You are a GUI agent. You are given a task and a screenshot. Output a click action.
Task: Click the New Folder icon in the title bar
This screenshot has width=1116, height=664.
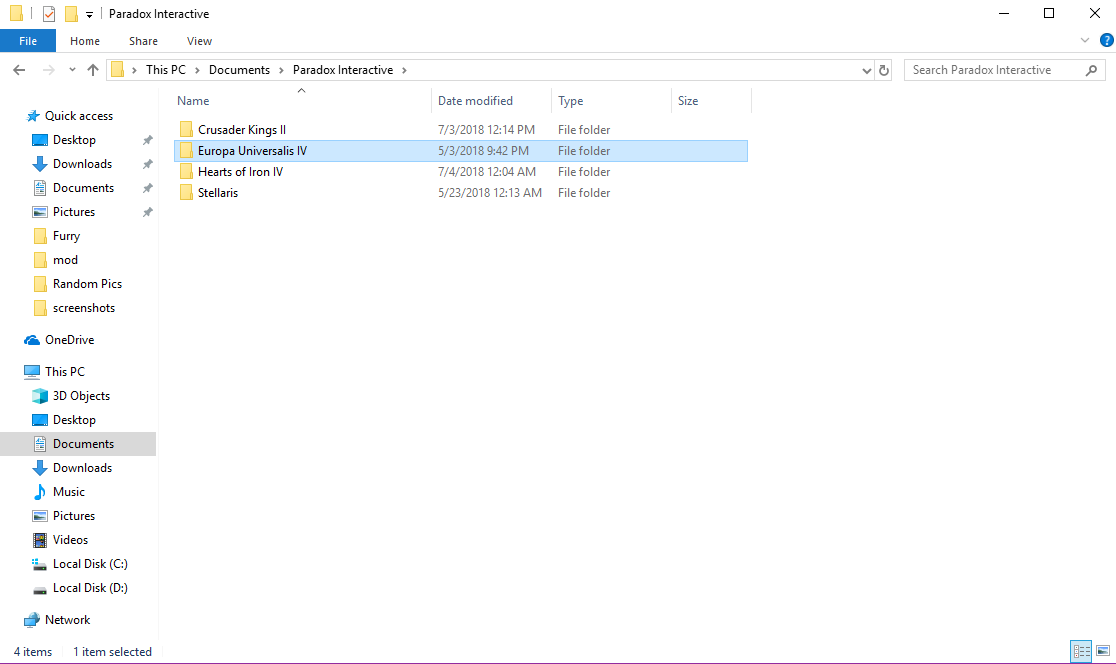70,14
